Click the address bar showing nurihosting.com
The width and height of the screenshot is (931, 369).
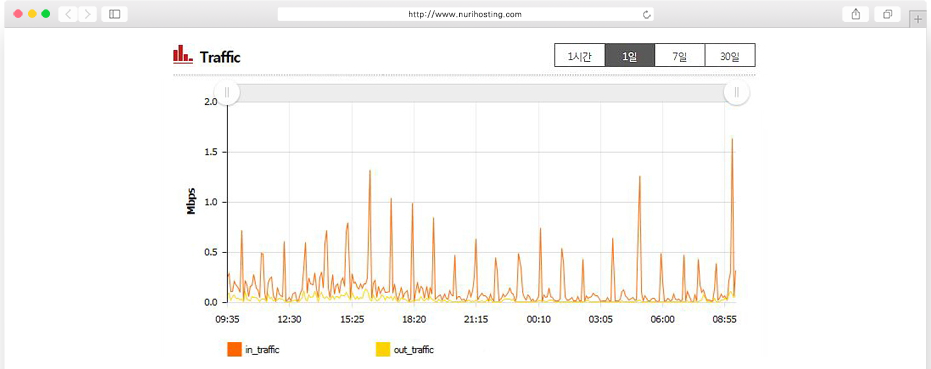465,14
